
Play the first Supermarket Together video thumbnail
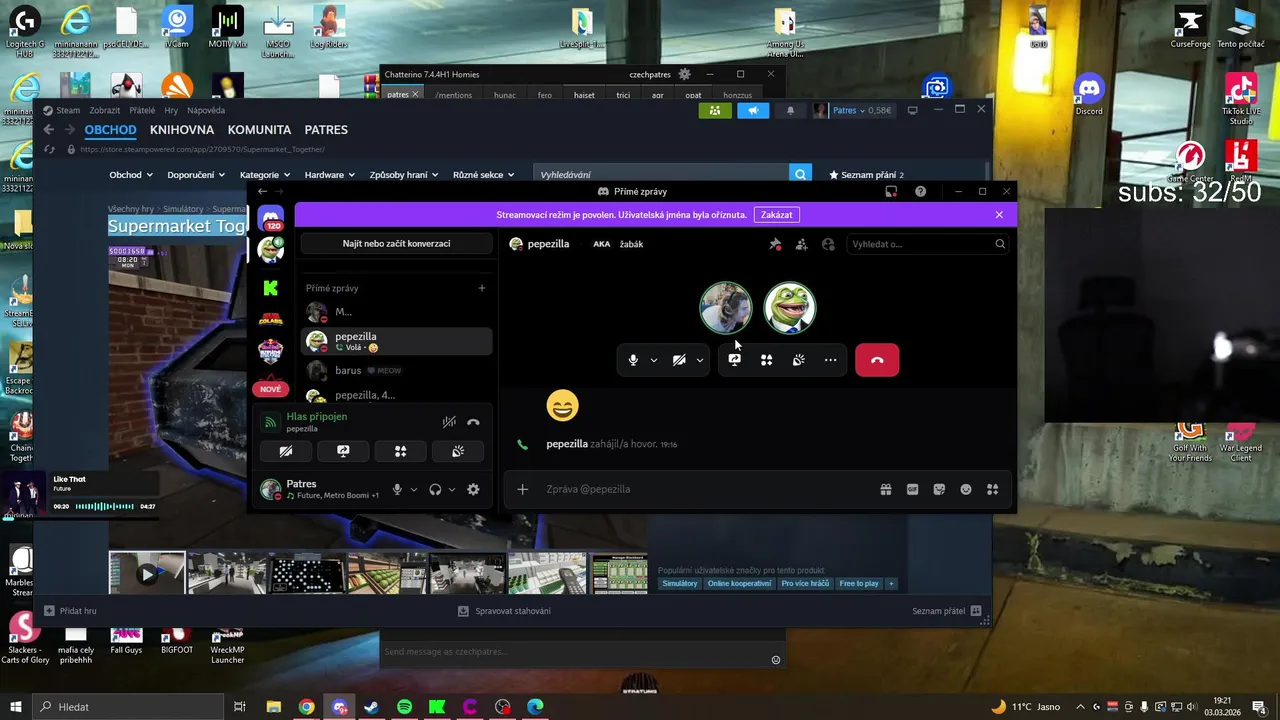pyautogui.click(x=147, y=574)
